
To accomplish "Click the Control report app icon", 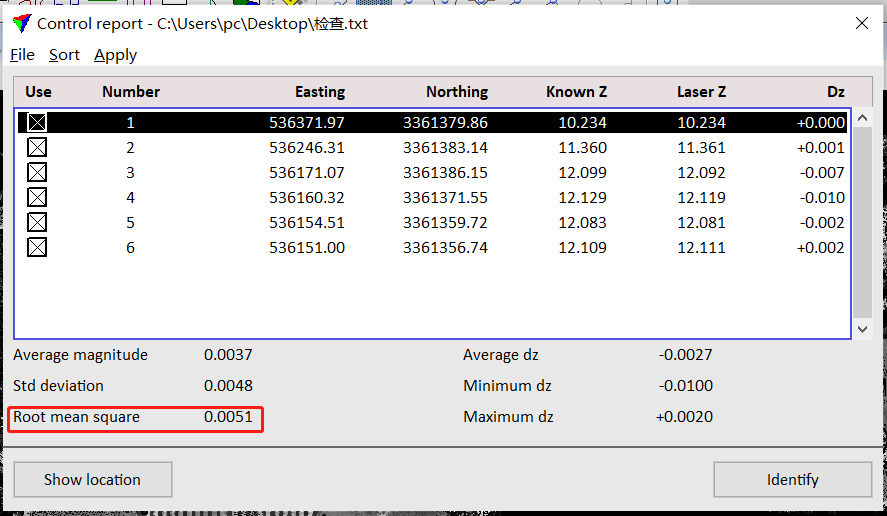I will point(20,23).
